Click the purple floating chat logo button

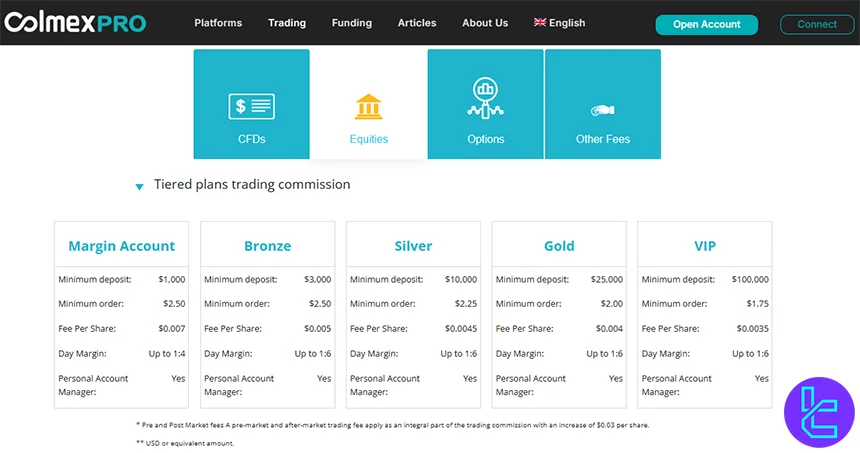(x=819, y=412)
